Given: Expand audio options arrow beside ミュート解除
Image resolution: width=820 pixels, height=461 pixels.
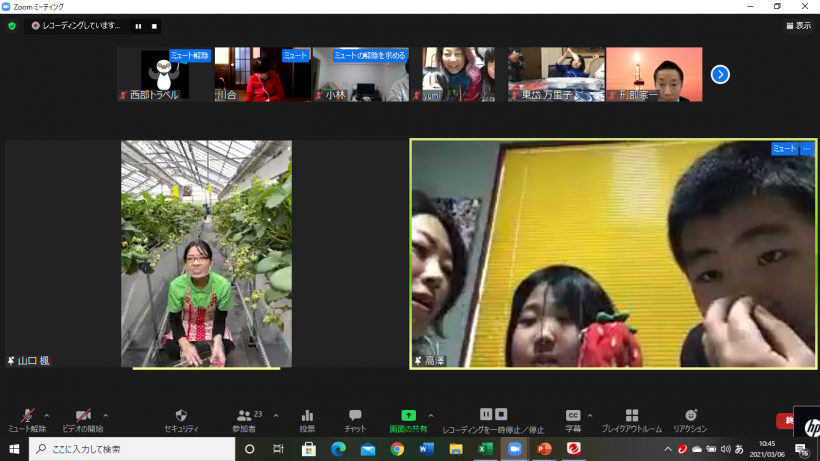Looking at the screenshot, I should click(x=47, y=415).
